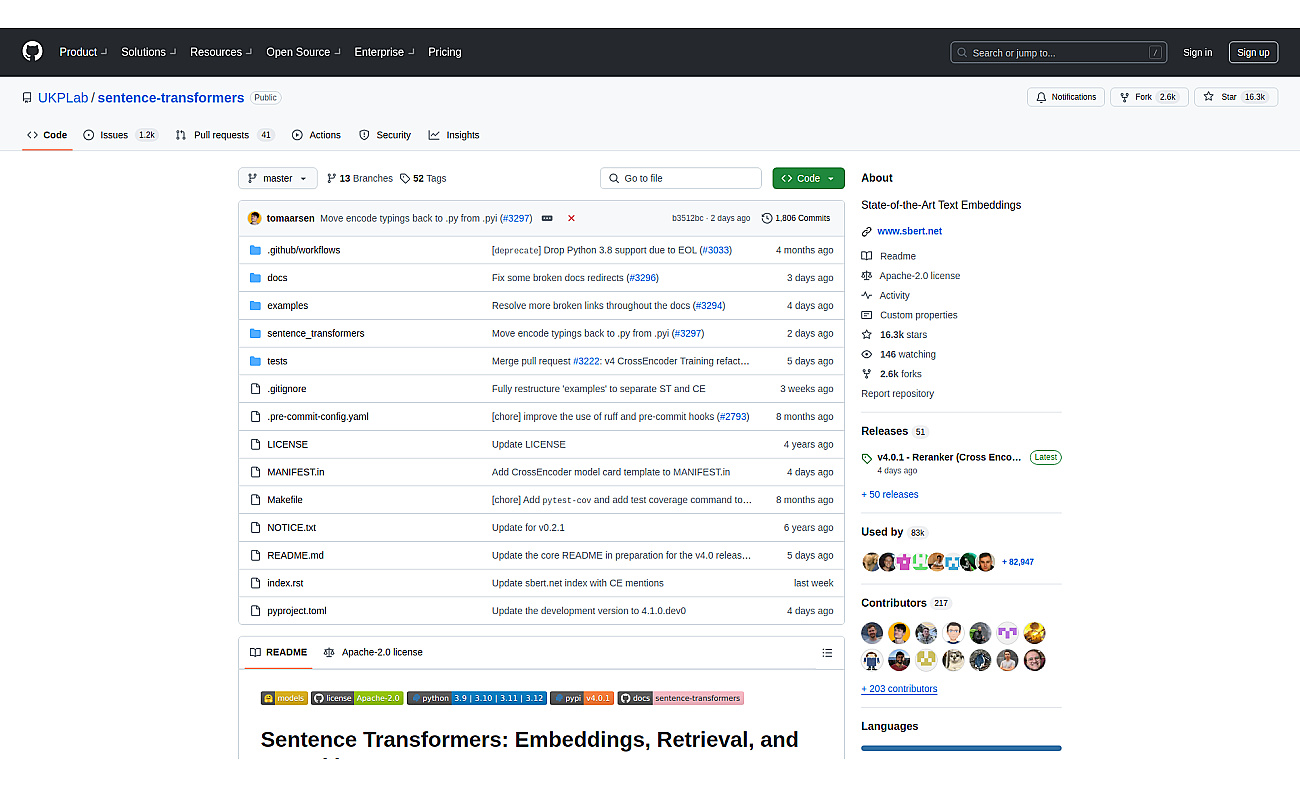Image resolution: width=1300 pixels, height=788 pixels.
Task: Click the Notifications button
Action: coord(1066,97)
